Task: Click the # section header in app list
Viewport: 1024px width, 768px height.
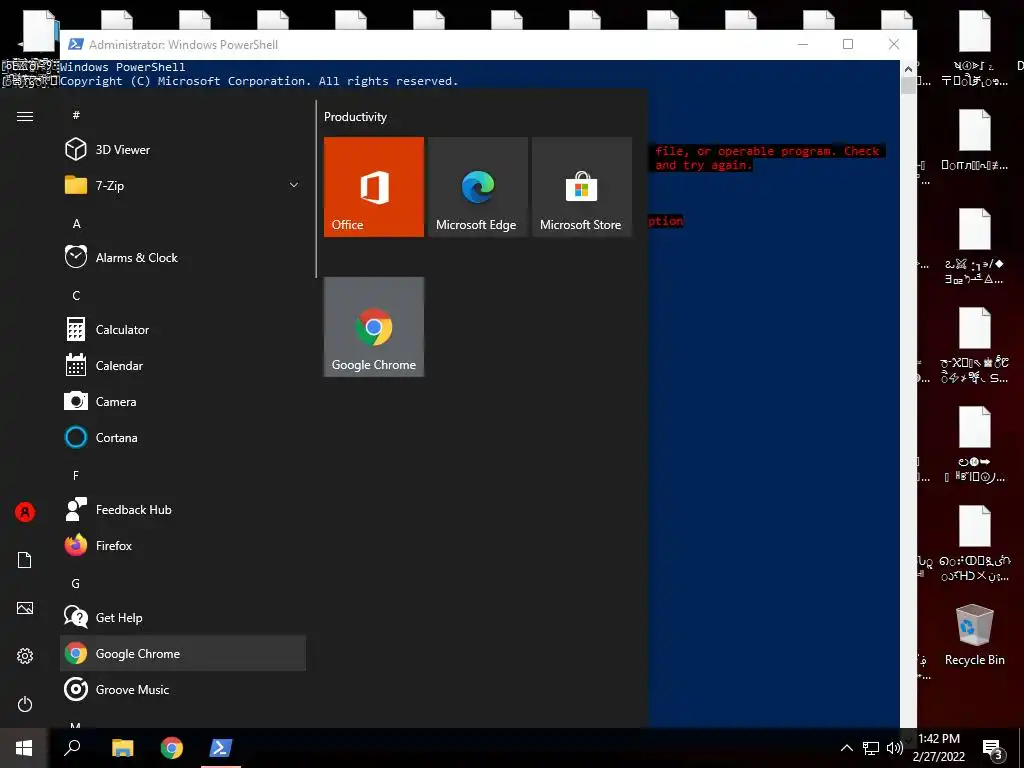Action: pos(76,115)
